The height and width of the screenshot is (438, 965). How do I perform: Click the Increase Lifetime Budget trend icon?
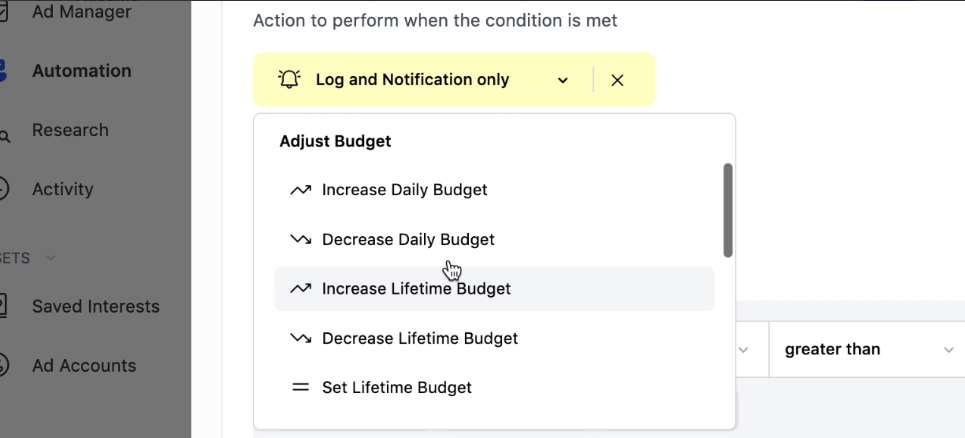click(300, 289)
